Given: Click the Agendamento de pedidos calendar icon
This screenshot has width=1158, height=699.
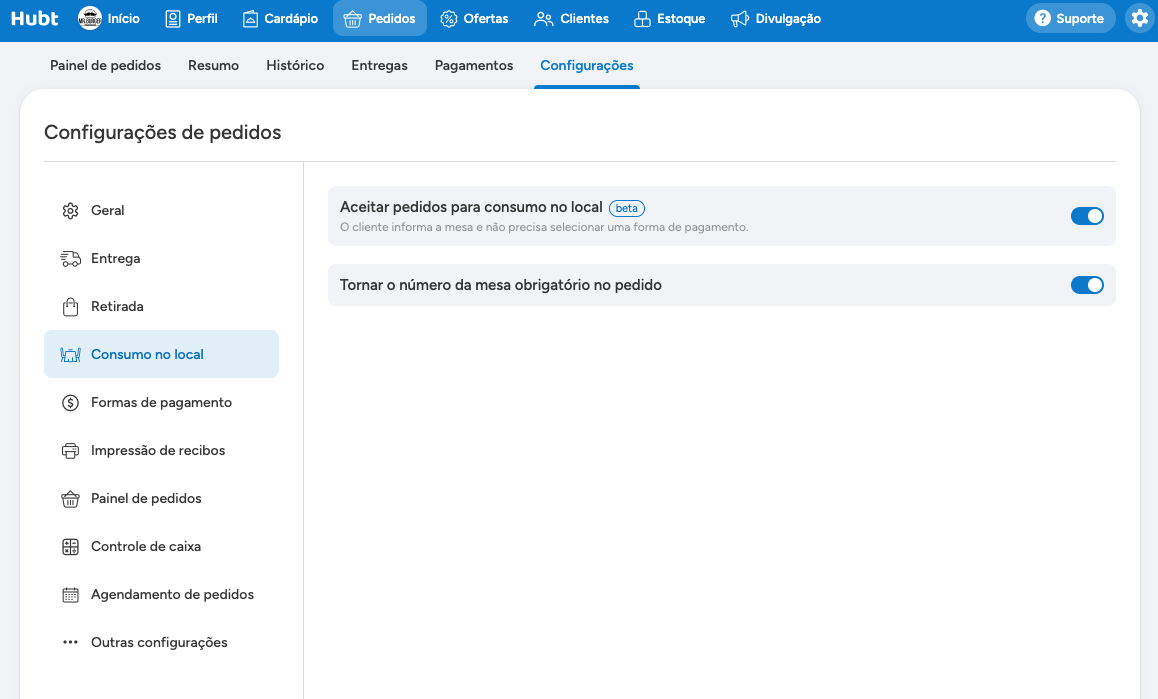Looking at the screenshot, I should pyautogui.click(x=70, y=595).
